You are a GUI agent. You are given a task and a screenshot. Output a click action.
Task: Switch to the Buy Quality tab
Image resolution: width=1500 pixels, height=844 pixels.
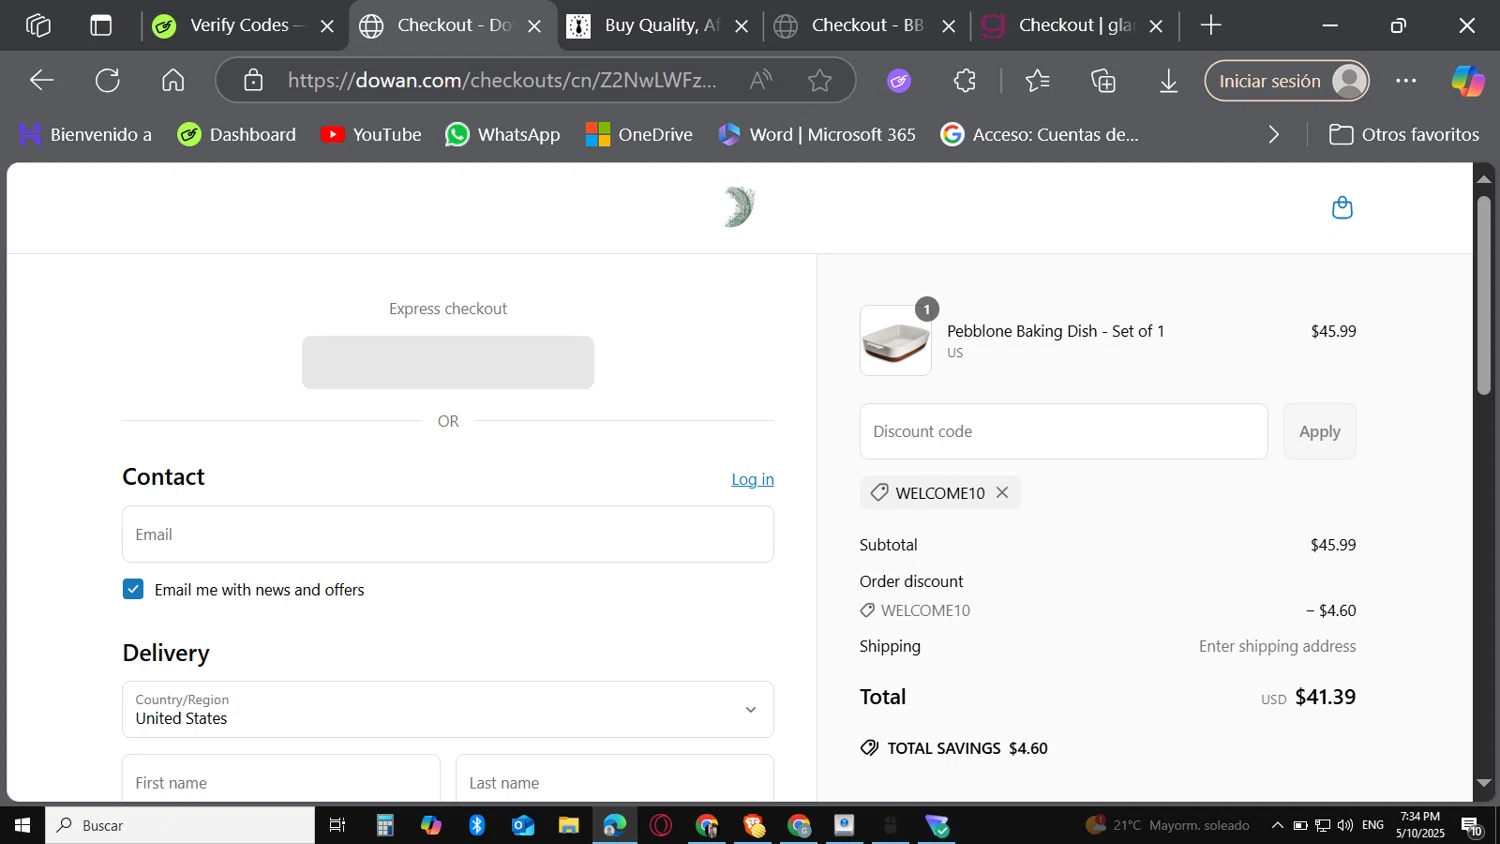tap(659, 26)
